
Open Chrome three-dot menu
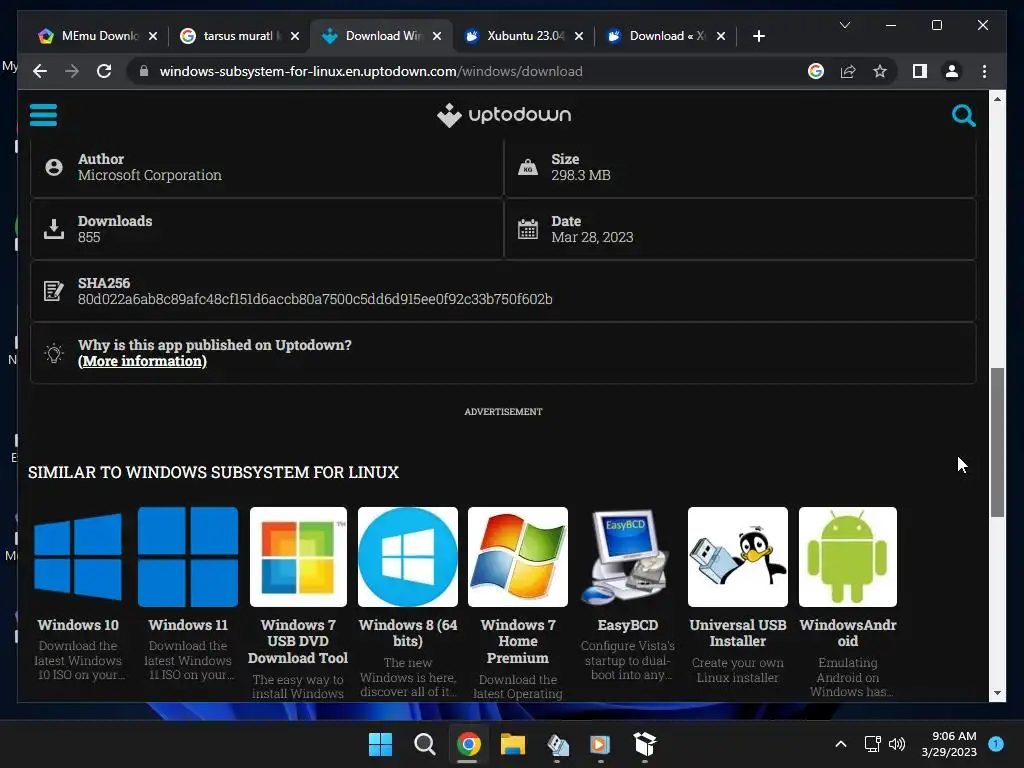coord(984,71)
